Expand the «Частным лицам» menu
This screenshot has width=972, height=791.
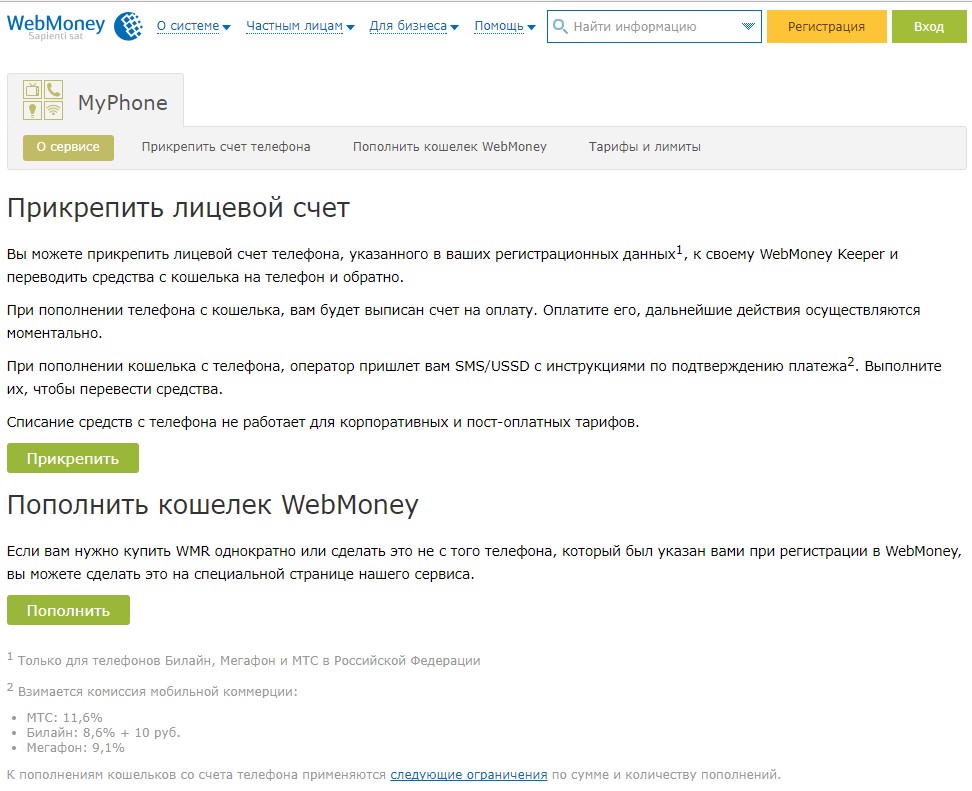300,27
